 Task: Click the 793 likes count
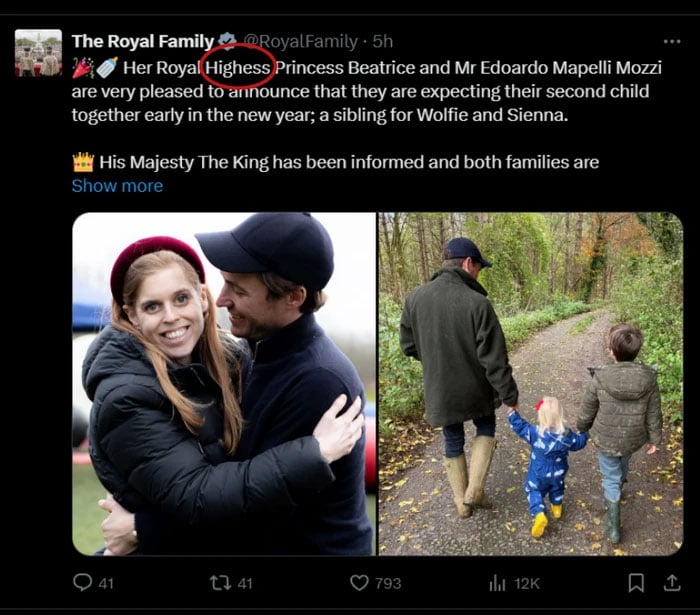click(388, 583)
